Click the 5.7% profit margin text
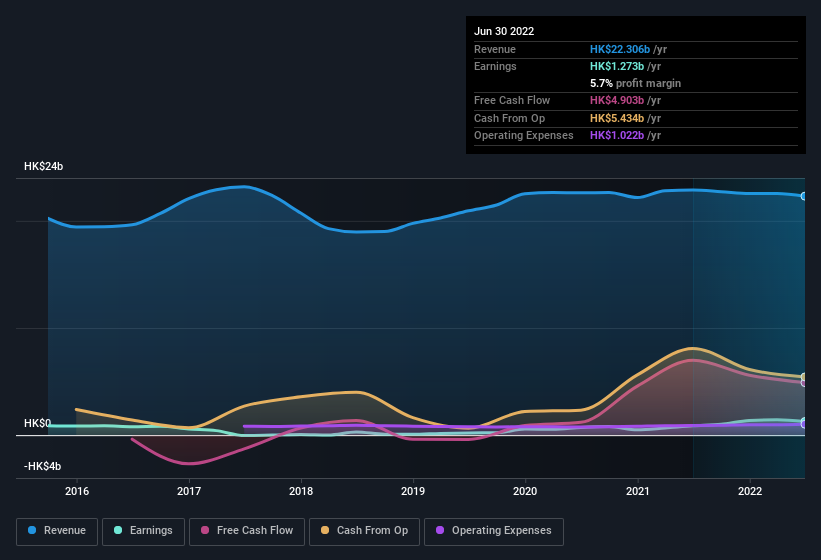Screen dimensions: 821x560 (636, 83)
